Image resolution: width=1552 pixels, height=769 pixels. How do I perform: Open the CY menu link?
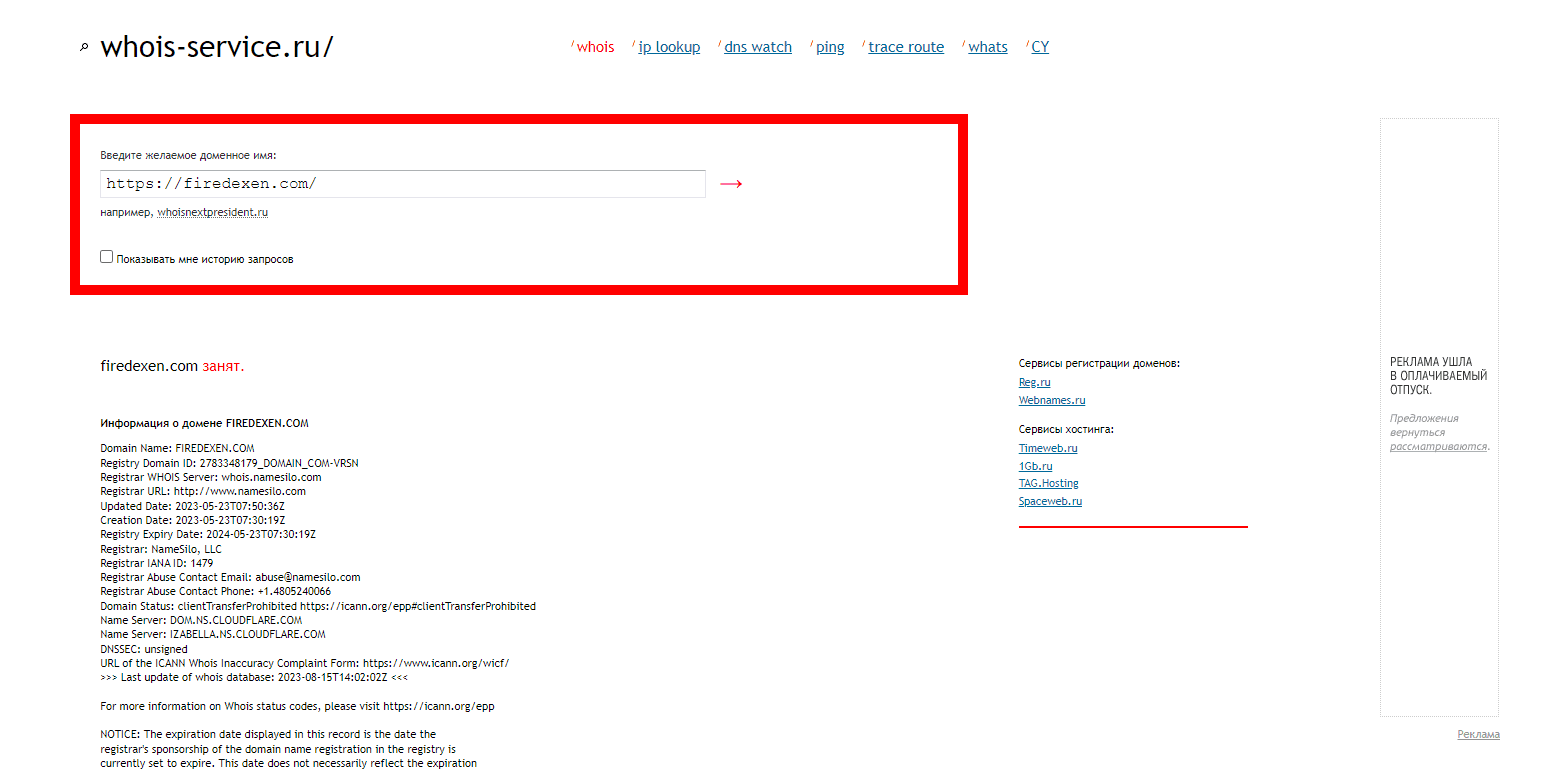1040,47
